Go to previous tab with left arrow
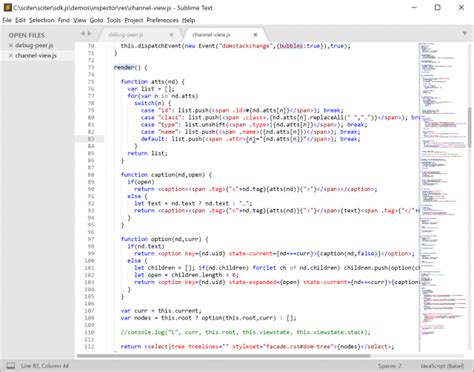 83,33
